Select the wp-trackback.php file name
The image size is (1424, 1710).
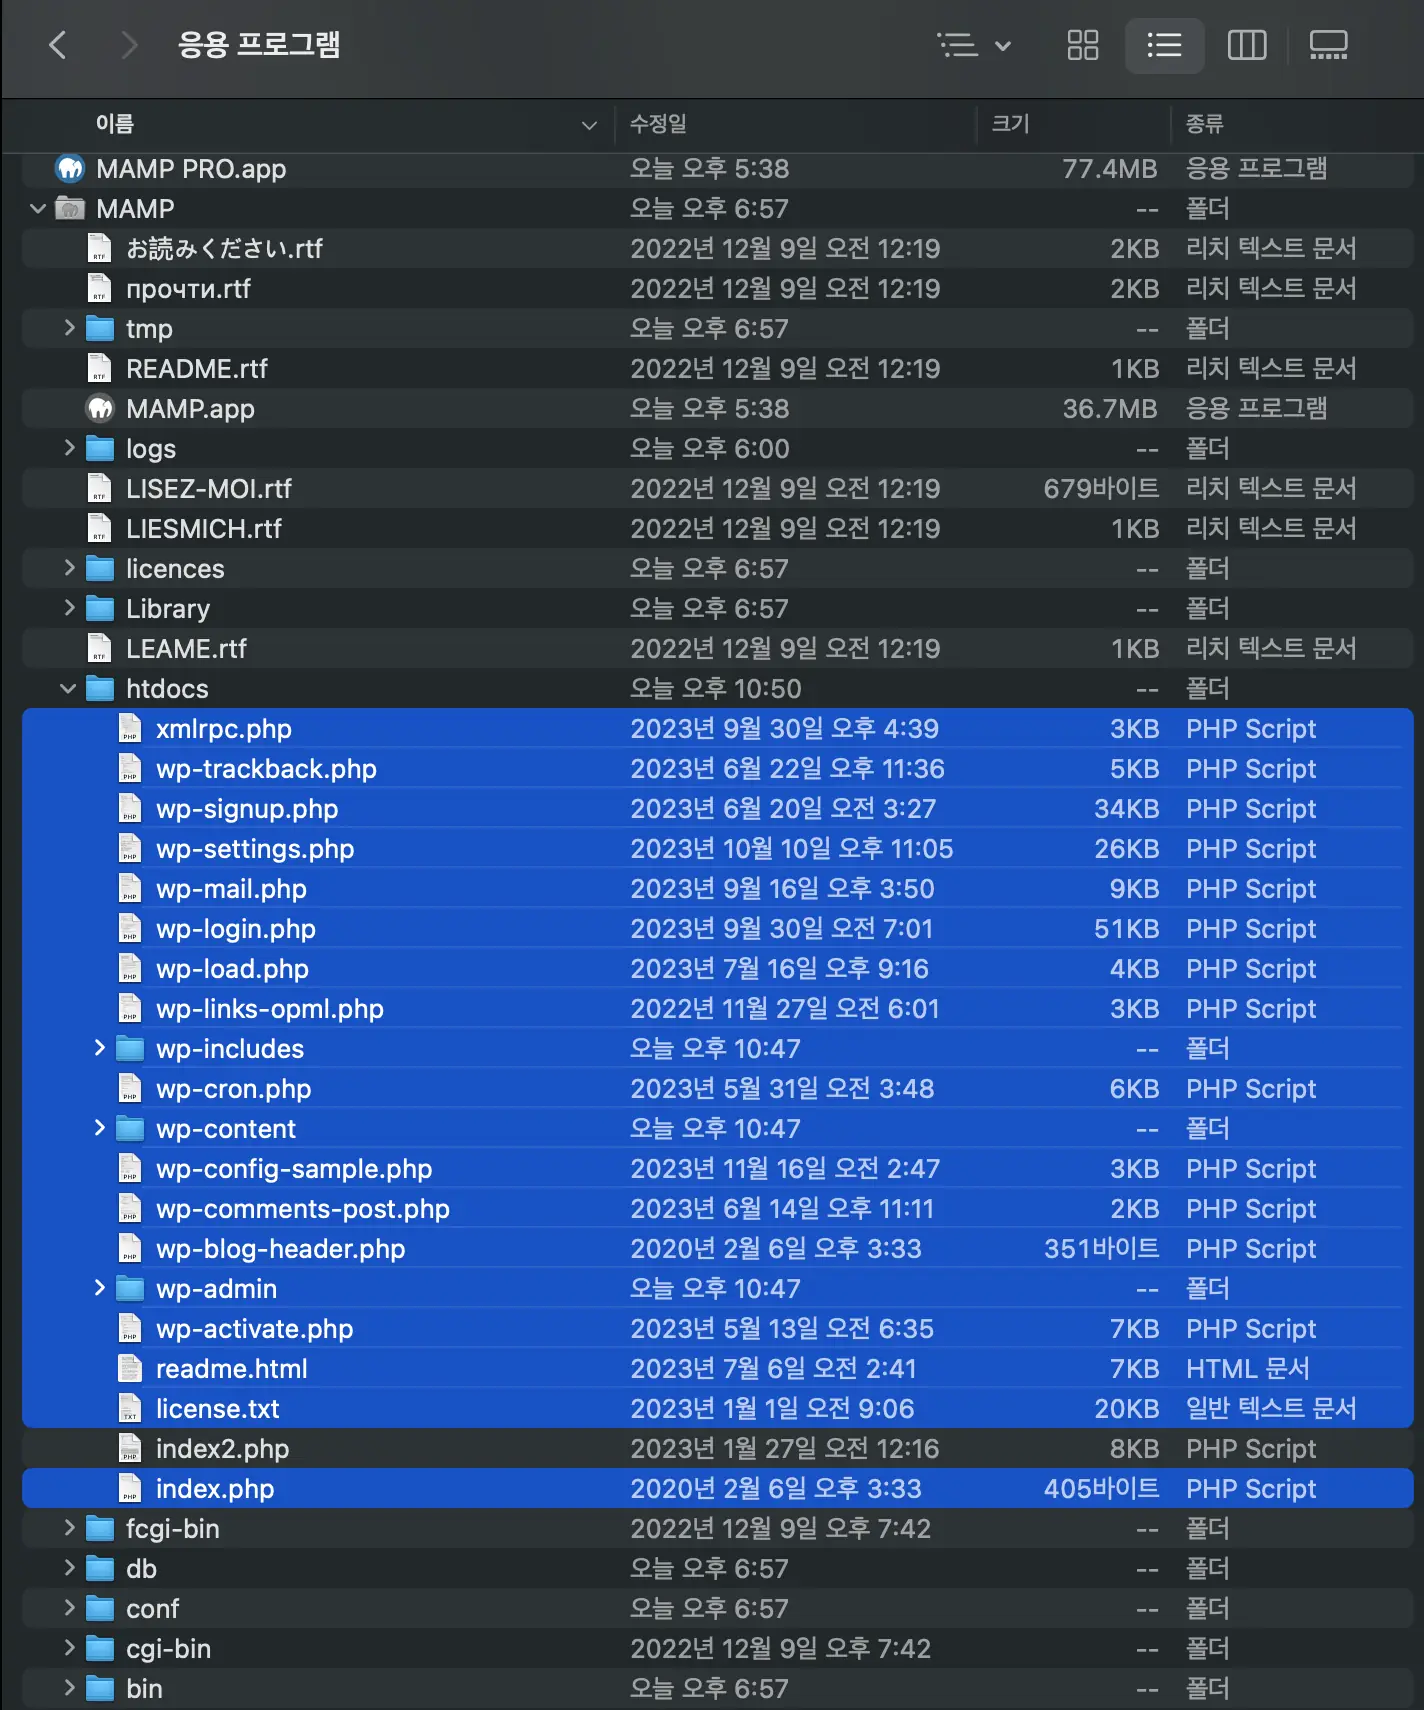(266, 769)
